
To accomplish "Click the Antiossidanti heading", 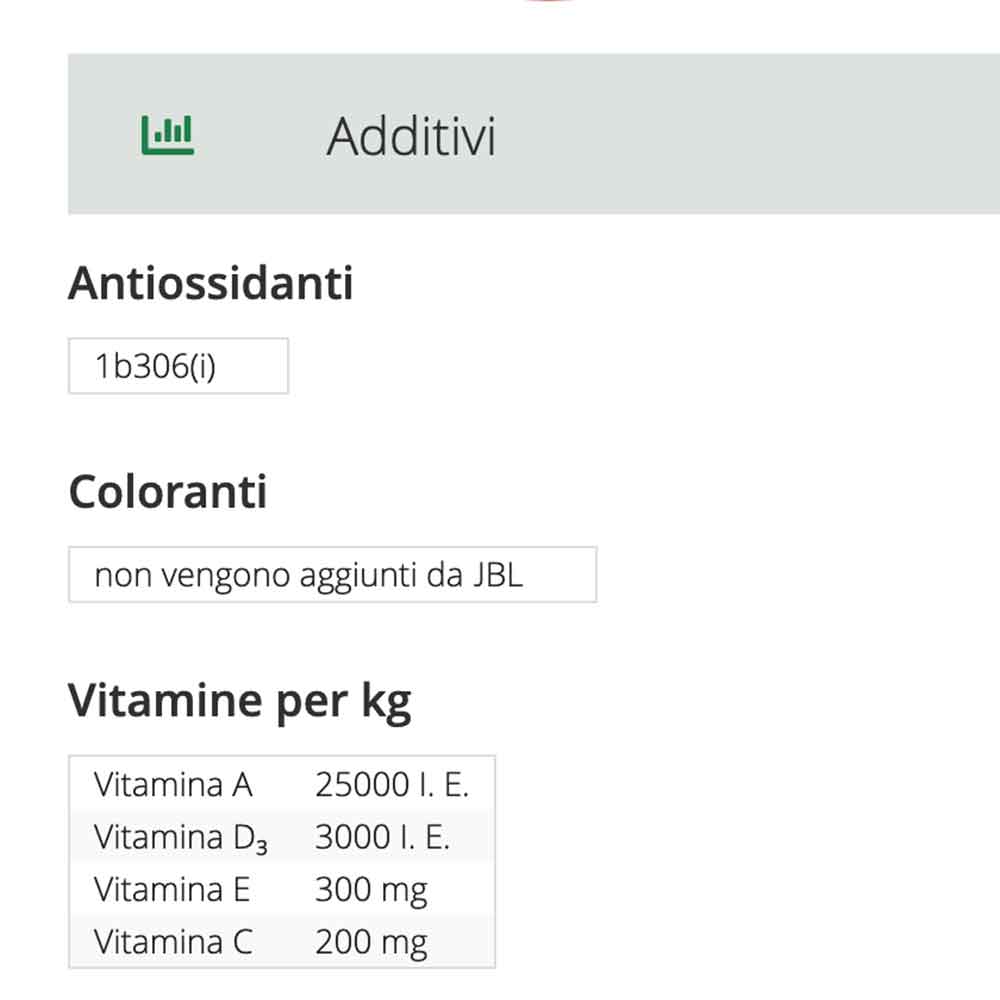I will pos(211,284).
